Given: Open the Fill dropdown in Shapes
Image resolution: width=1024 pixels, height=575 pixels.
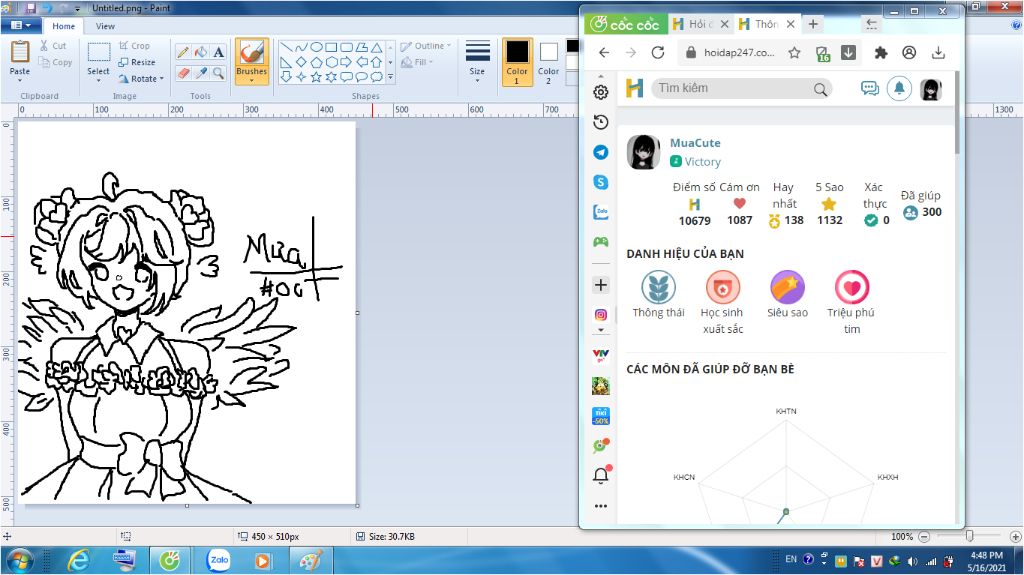Looking at the screenshot, I should (418, 62).
